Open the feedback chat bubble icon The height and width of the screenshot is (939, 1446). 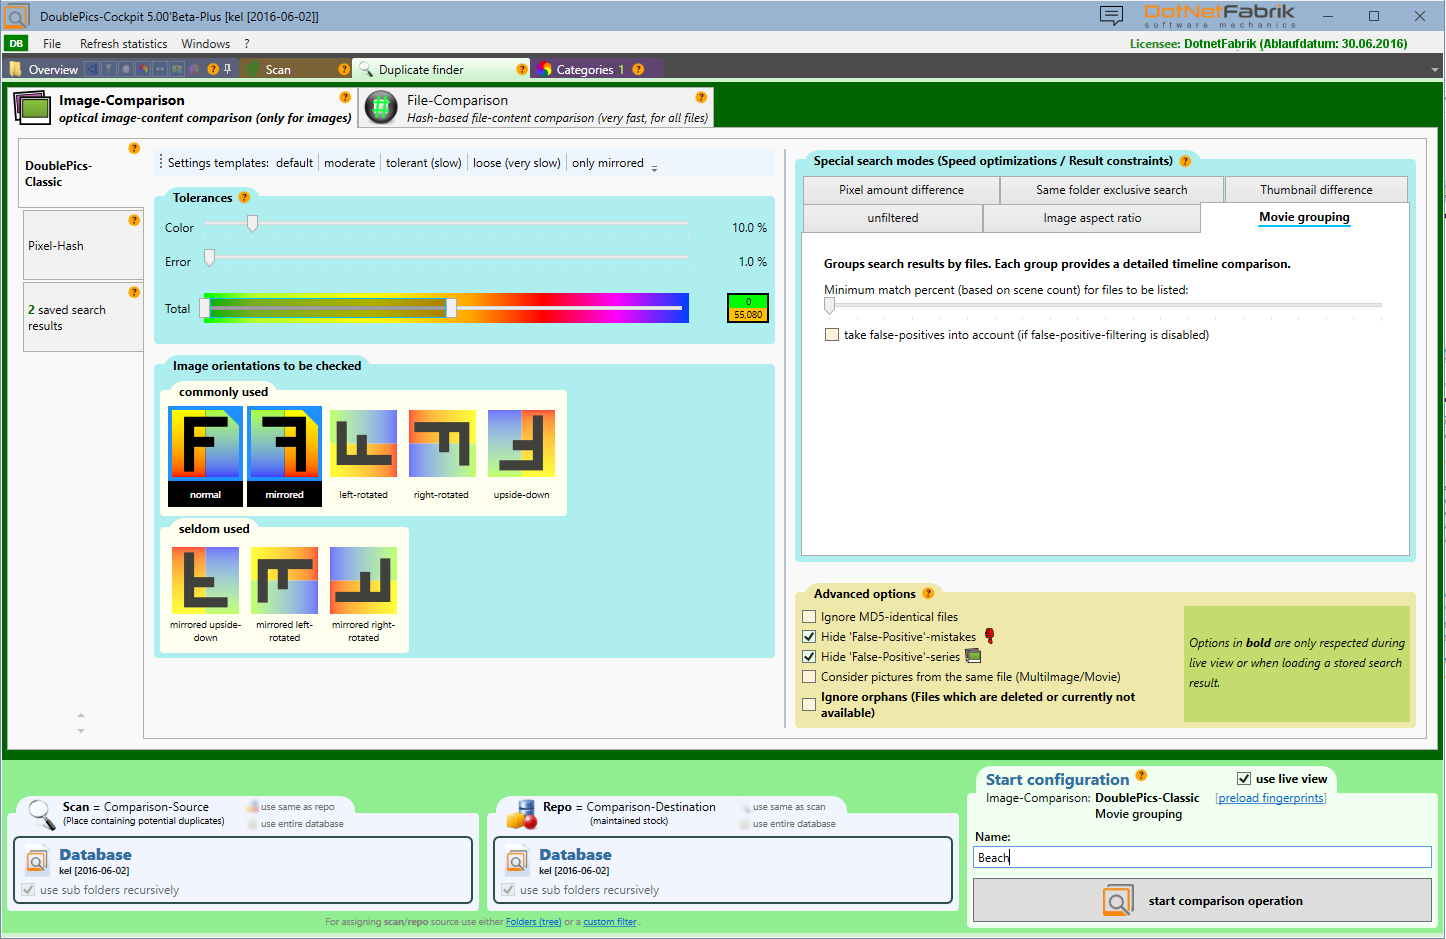1111,16
